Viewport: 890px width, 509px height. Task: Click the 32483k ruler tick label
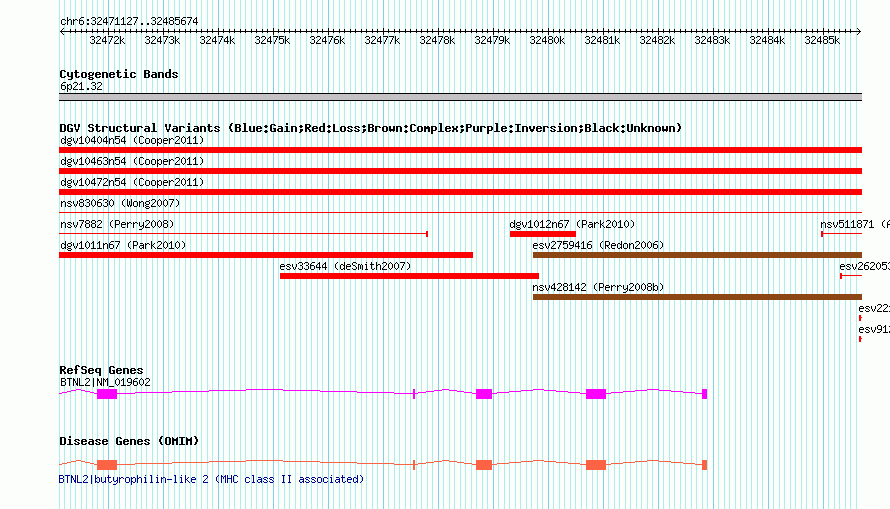tap(712, 40)
